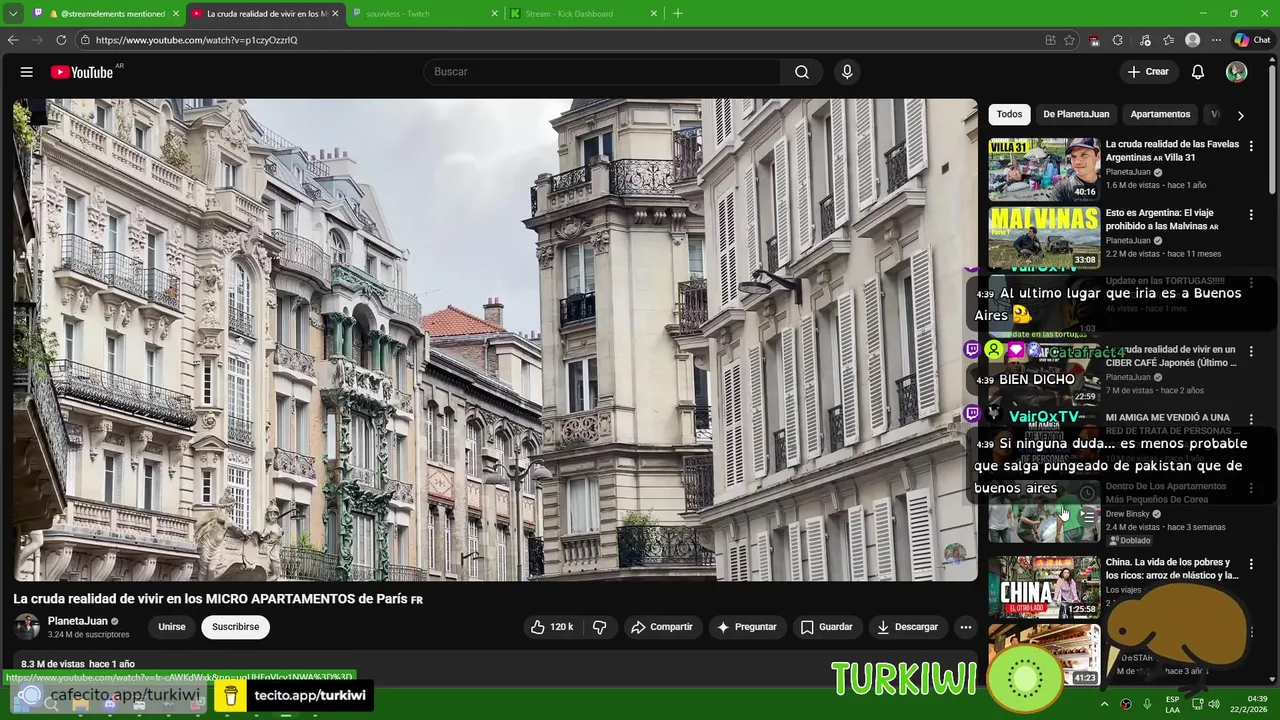Viewport: 1280px width, 720px height.
Task: Open the YouTube guide hamburger menu
Action: (27, 72)
